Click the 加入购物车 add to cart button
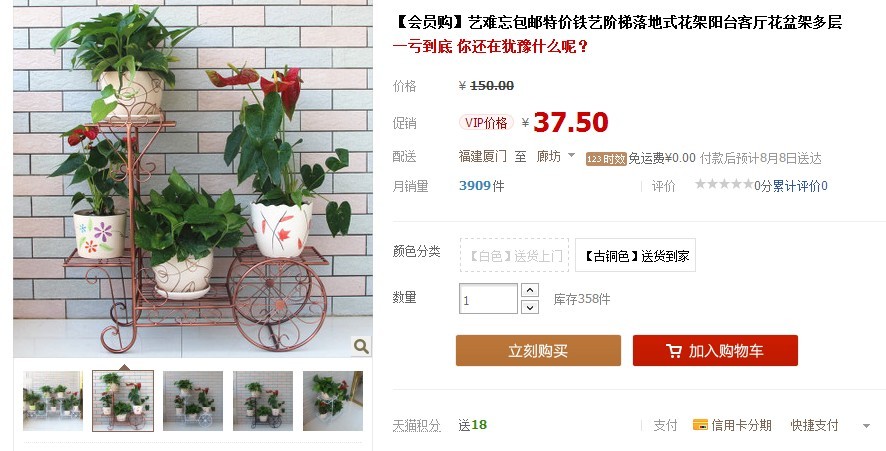 pos(715,350)
